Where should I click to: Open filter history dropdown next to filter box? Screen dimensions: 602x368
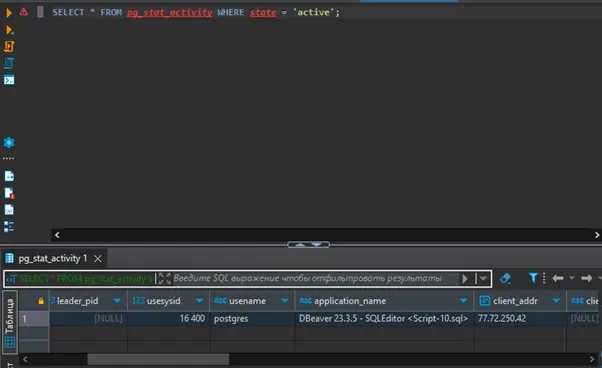(483, 278)
